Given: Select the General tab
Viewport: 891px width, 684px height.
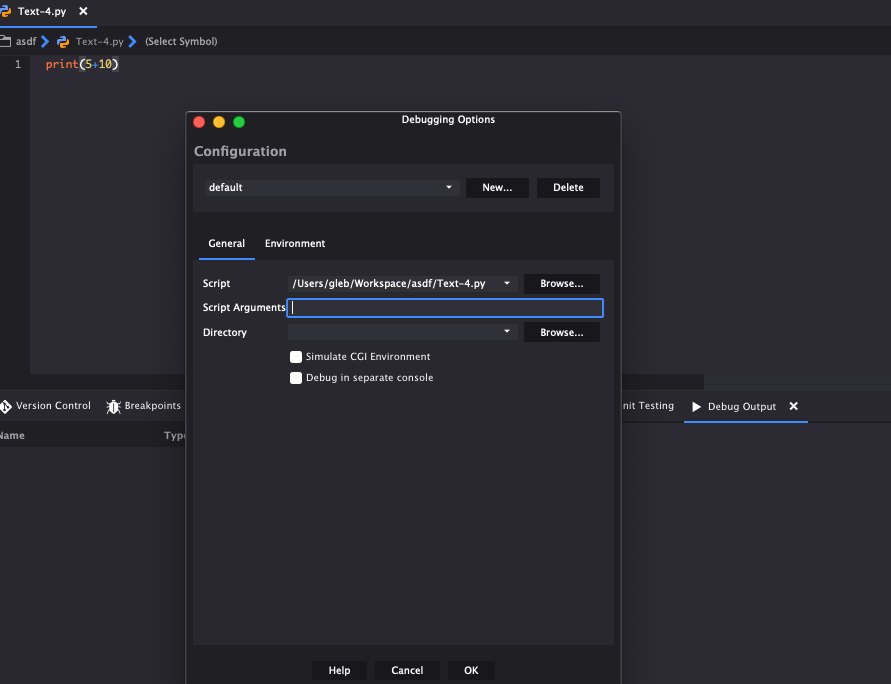Looking at the screenshot, I should pyautogui.click(x=226, y=244).
